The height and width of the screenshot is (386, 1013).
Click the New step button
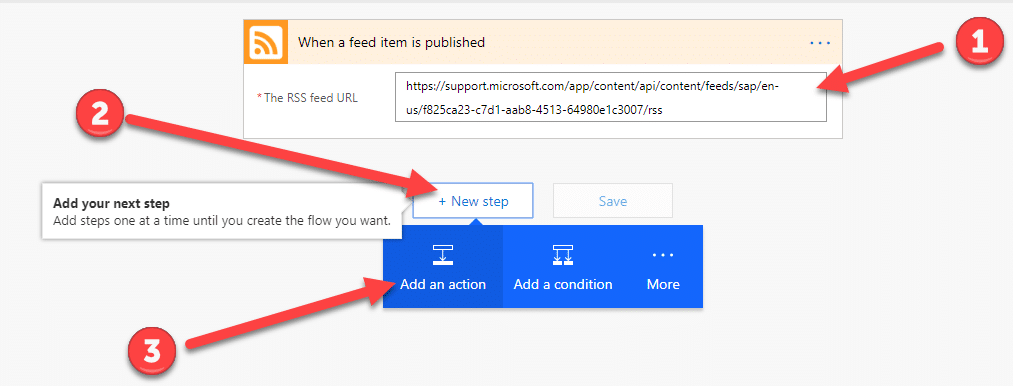coord(473,201)
